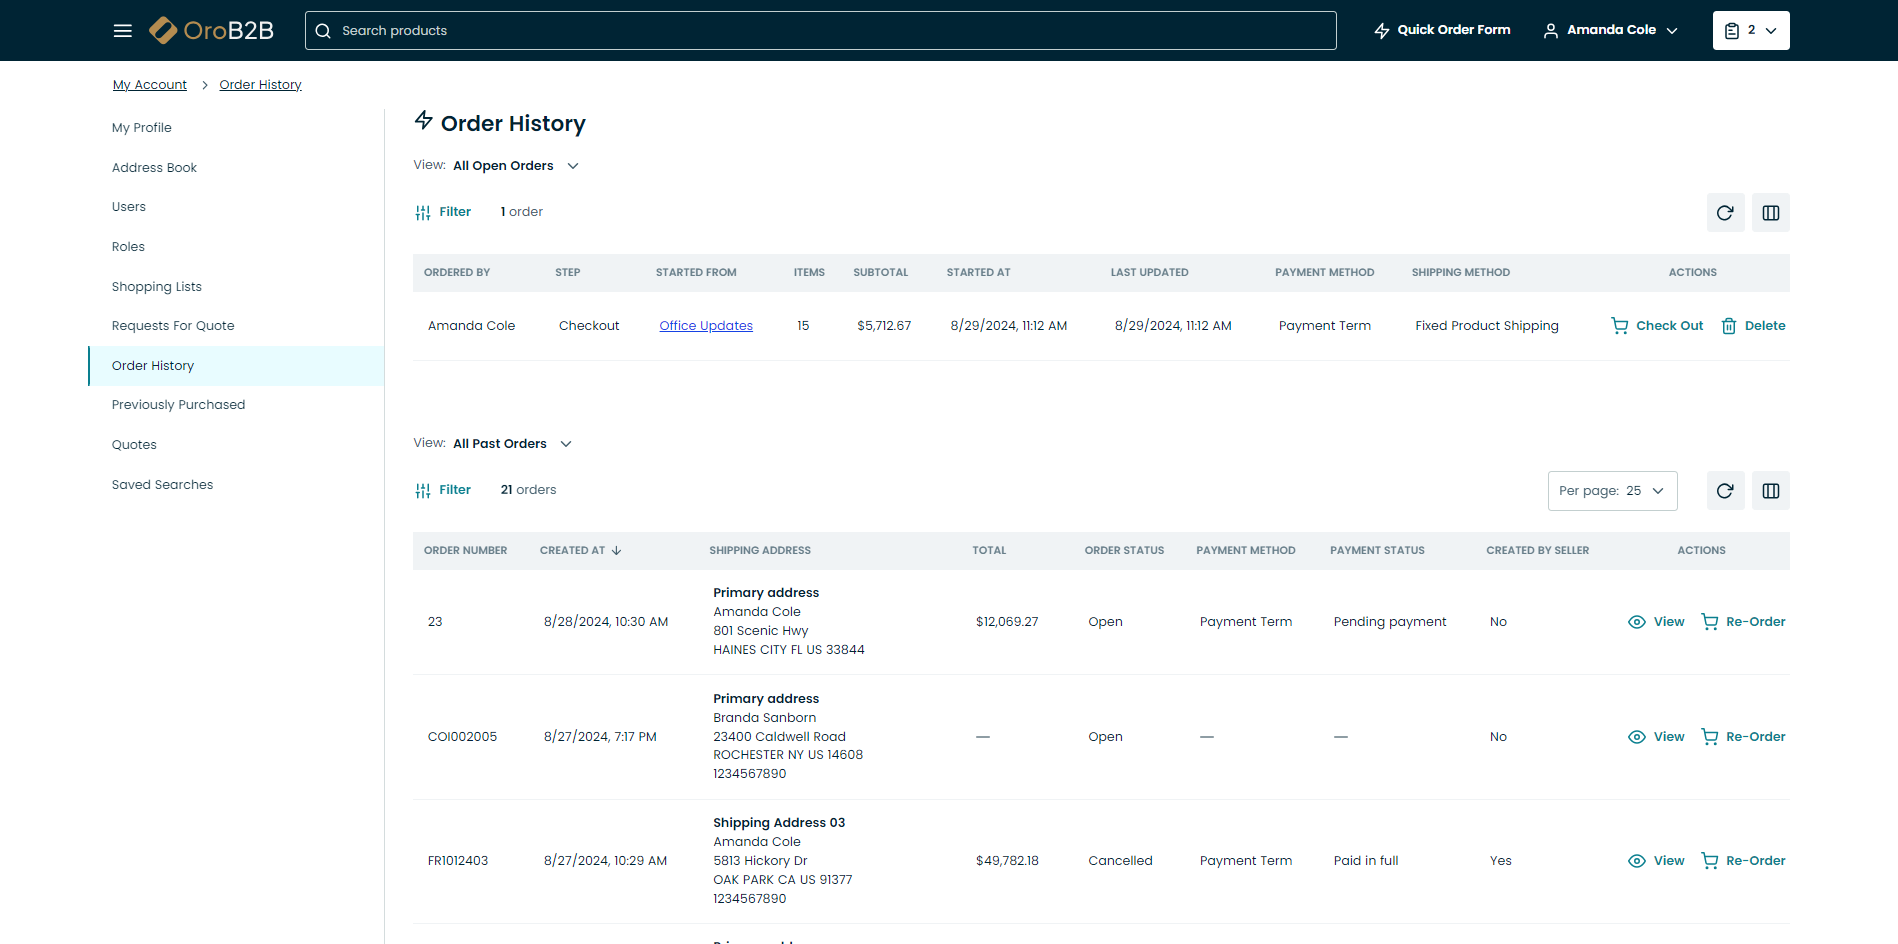Check out the Amanda Cole open order
This screenshot has height=944, width=1898.
1657,326
